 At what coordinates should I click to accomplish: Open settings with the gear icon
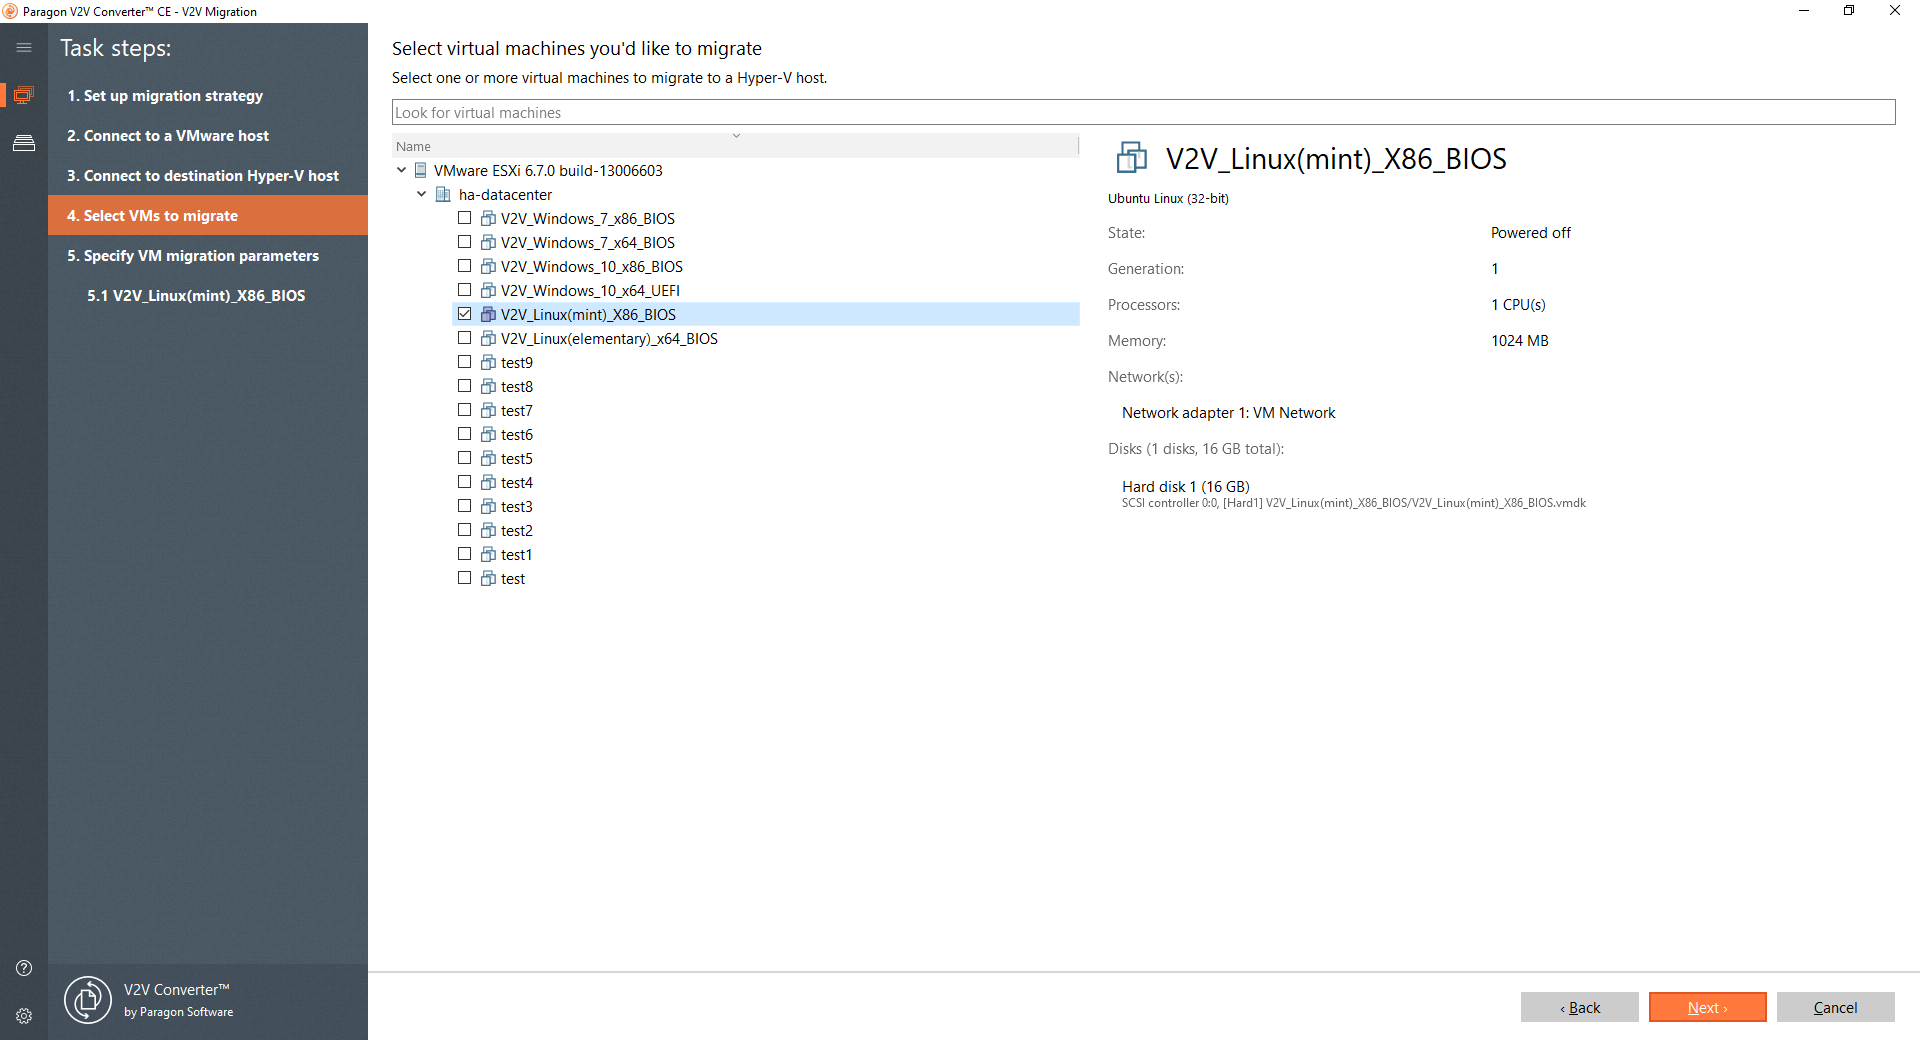[23, 1016]
